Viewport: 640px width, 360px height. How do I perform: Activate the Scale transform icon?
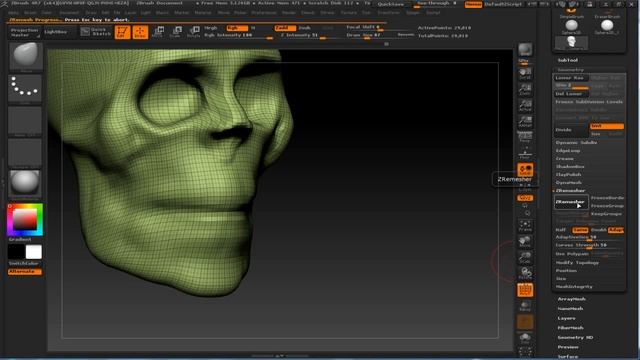[x=175, y=32]
